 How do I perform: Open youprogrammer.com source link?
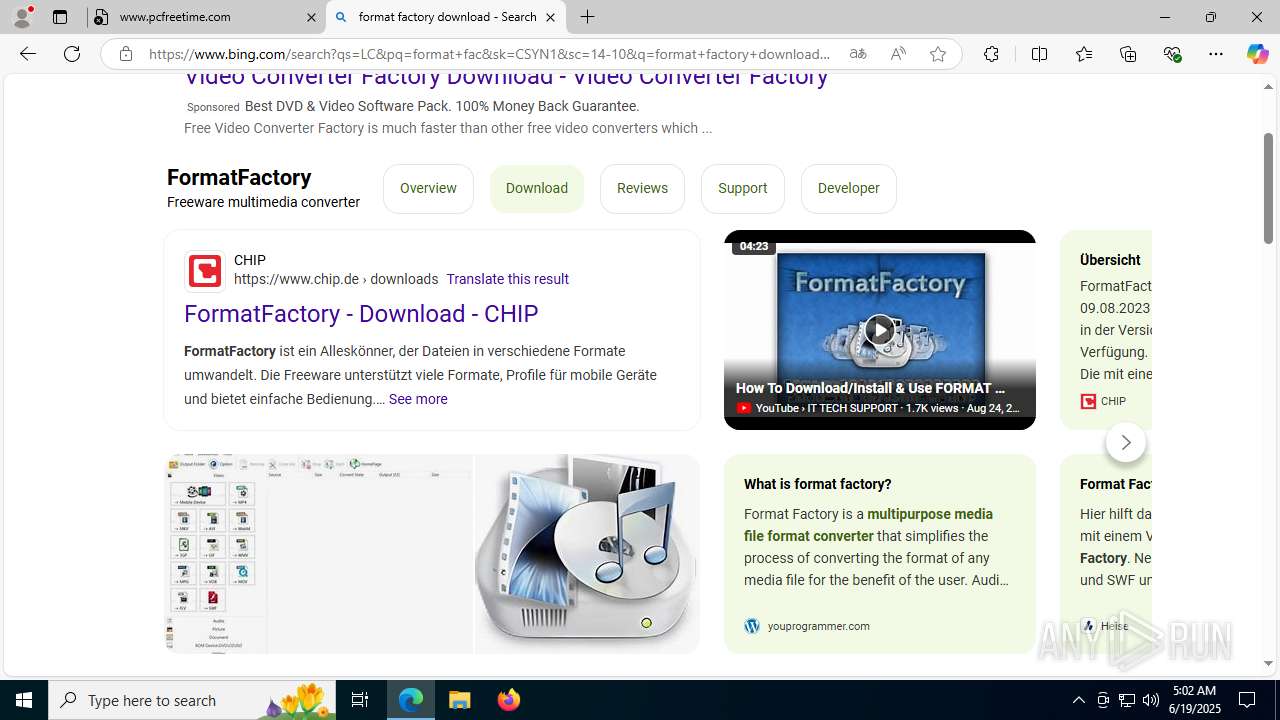click(807, 626)
